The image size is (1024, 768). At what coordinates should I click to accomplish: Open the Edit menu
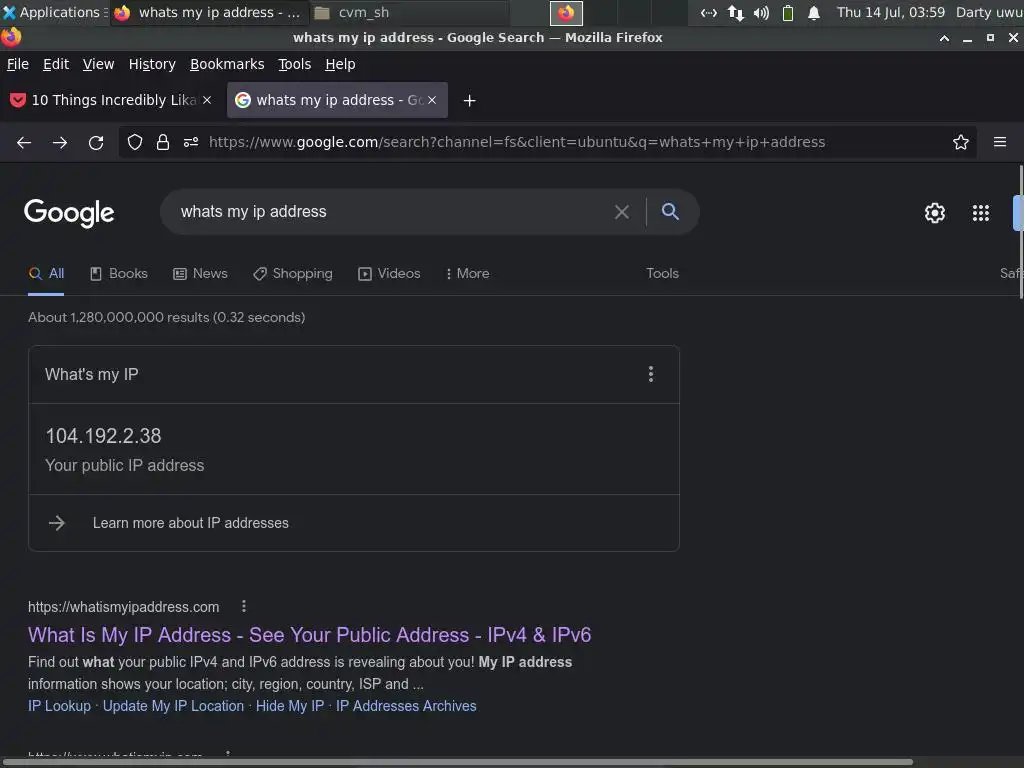point(56,64)
